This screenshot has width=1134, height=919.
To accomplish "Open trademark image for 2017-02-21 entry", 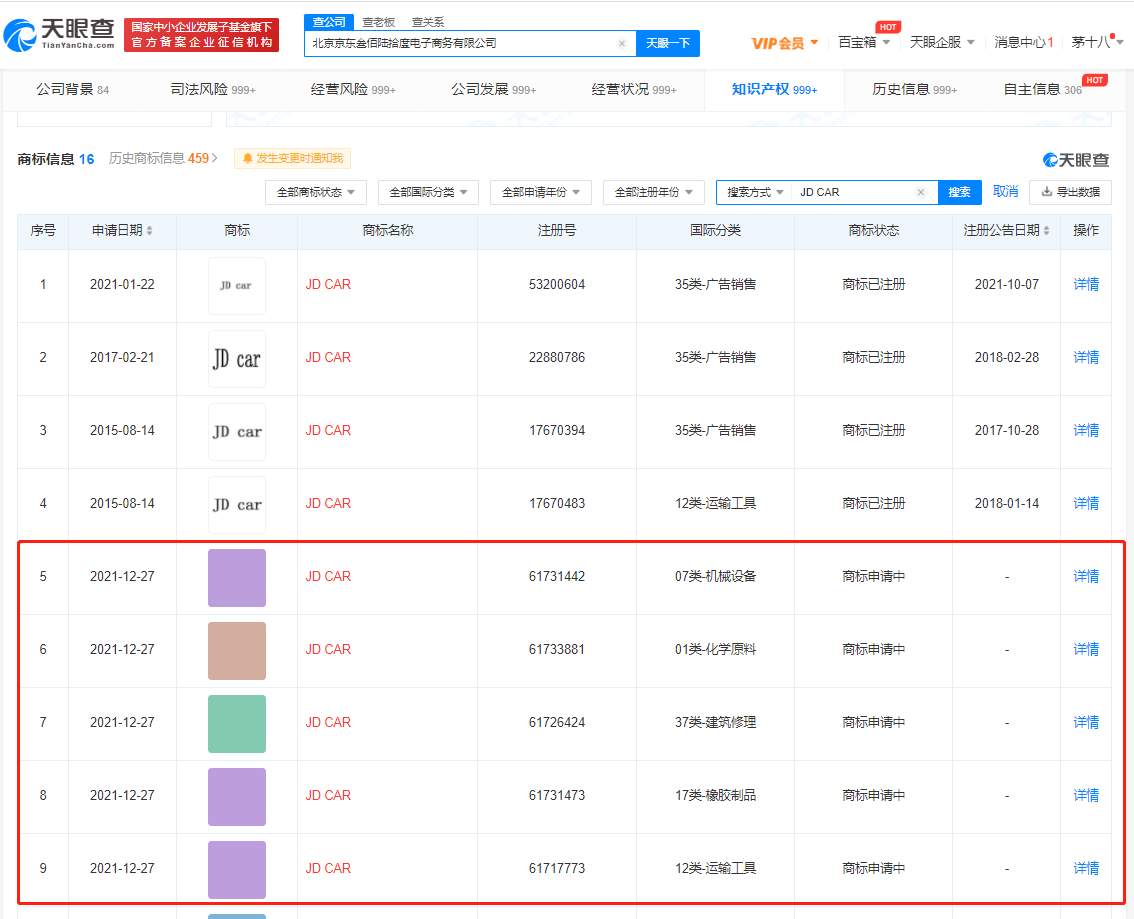I will pyautogui.click(x=236, y=359).
